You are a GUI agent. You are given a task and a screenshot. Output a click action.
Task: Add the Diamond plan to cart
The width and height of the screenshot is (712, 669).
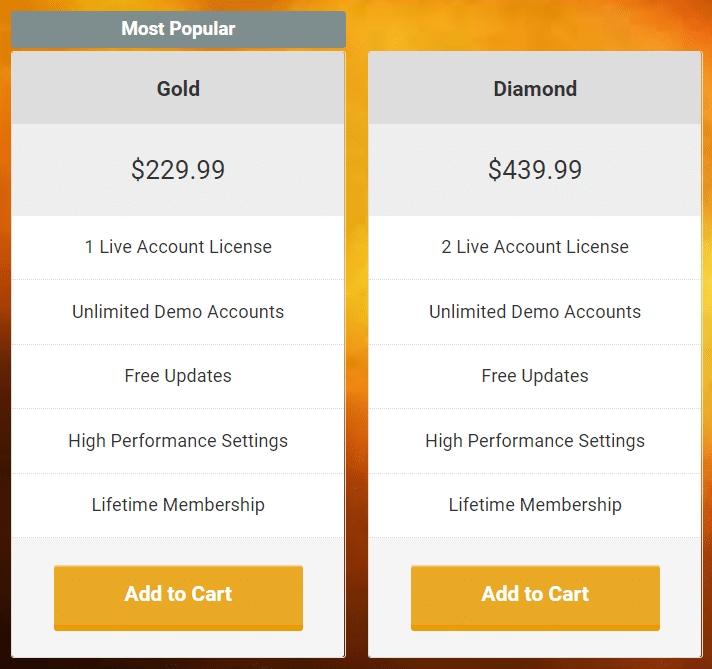coord(535,597)
